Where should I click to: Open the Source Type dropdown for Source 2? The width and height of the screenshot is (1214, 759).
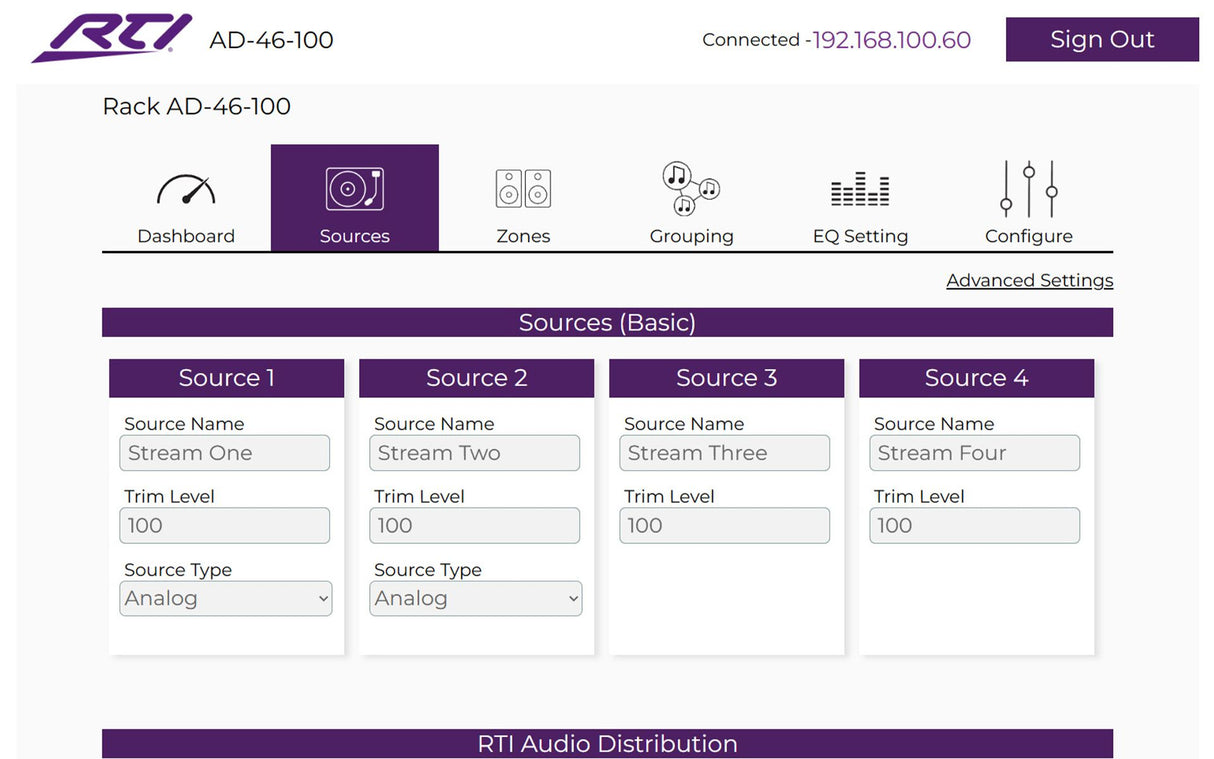click(475, 598)
